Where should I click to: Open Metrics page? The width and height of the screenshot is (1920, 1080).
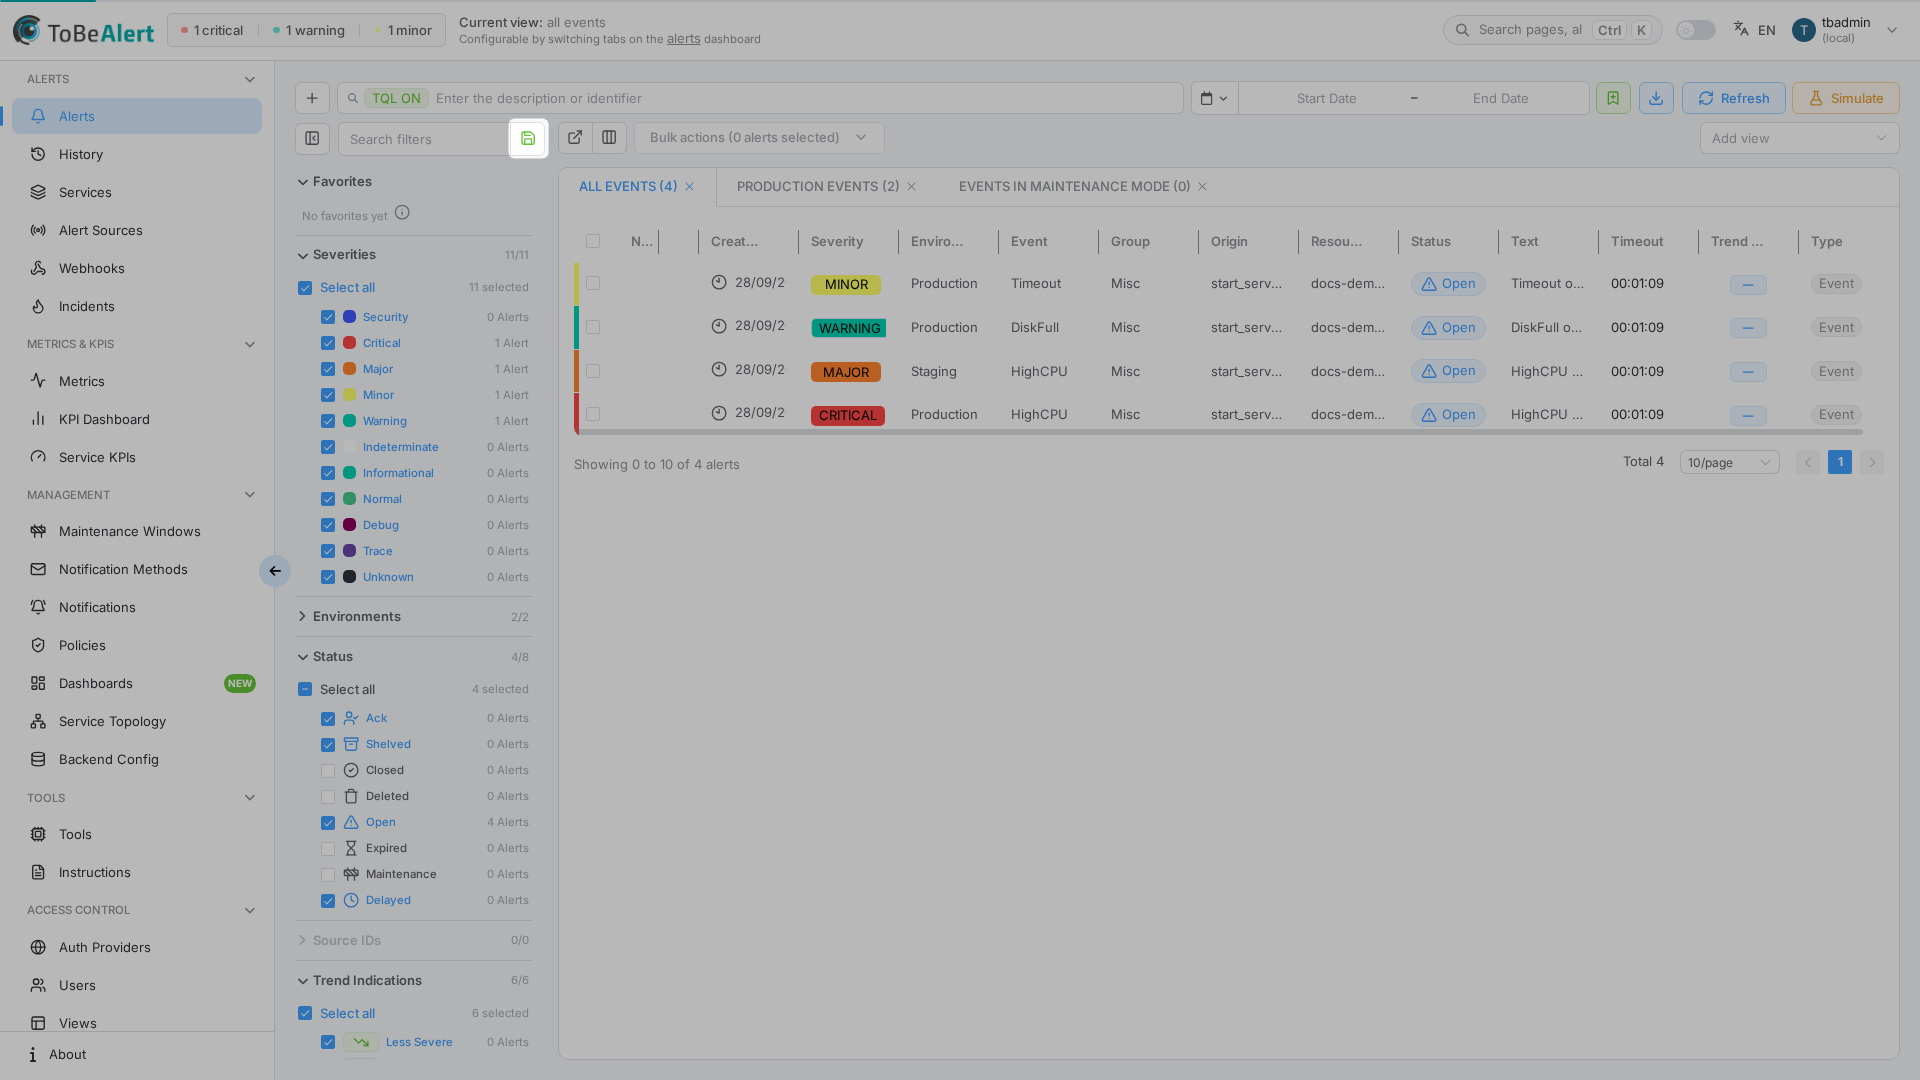(137, 381)
